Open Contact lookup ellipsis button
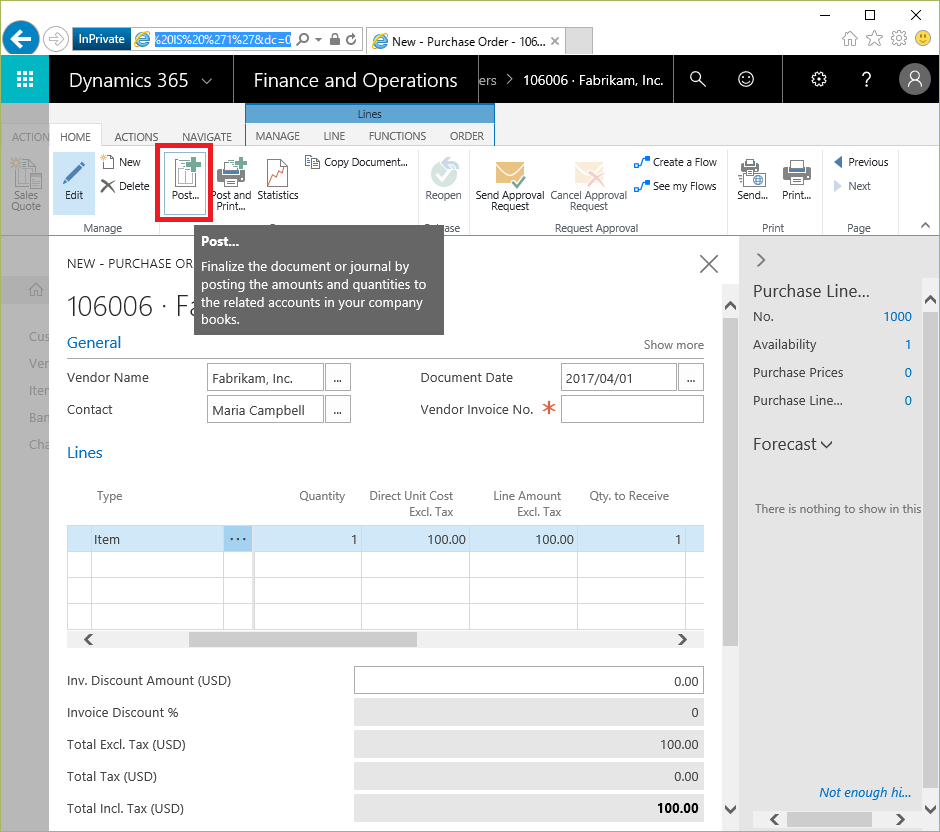 pyautogui.click(x=338, y=410)
